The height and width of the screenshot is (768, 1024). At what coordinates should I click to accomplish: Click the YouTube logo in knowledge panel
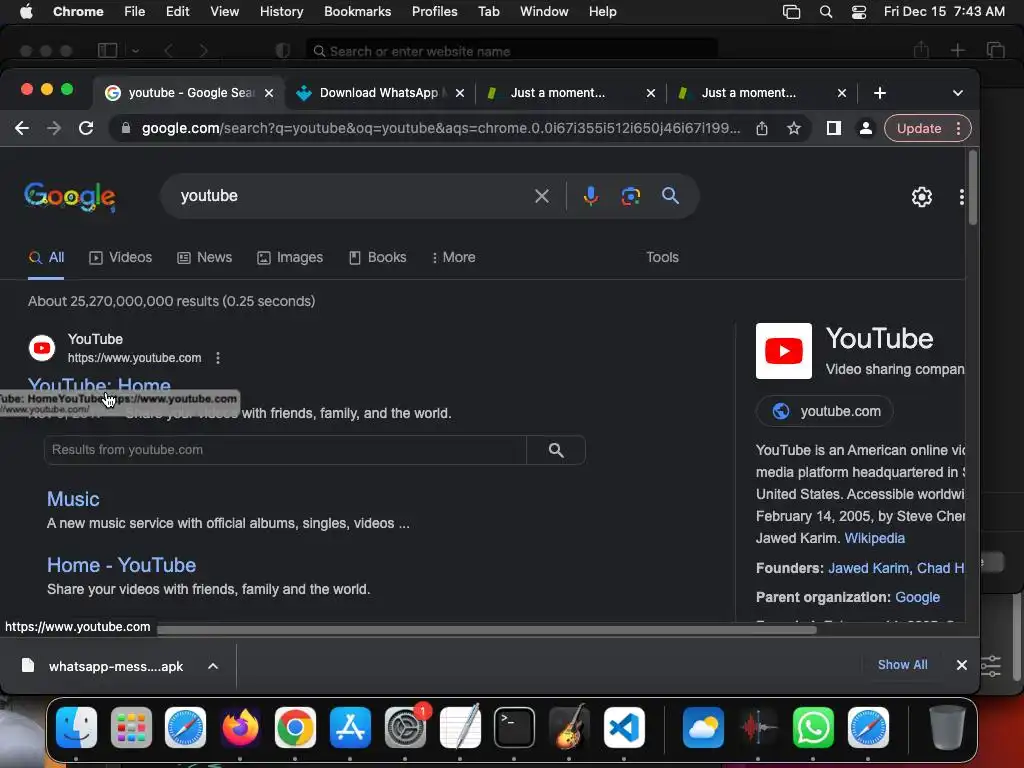(784, 351)
